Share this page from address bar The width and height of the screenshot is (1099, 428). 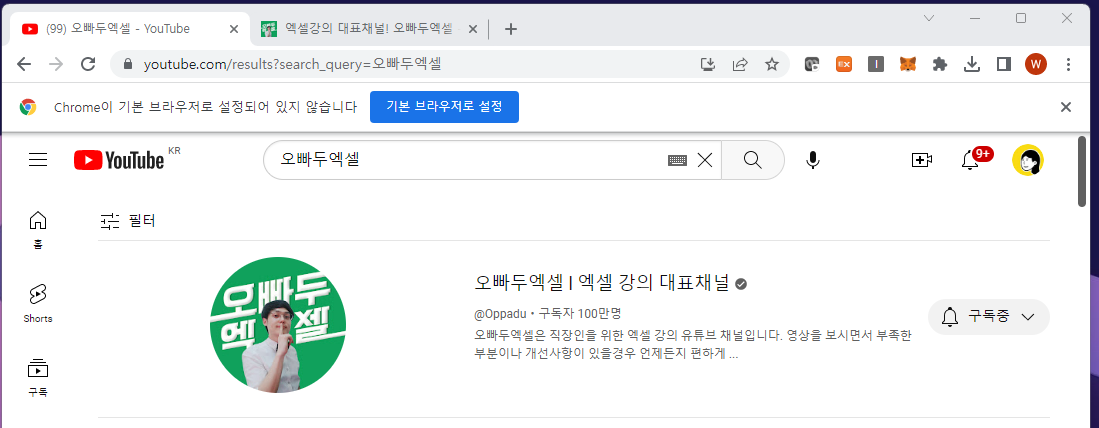point(740,64)
